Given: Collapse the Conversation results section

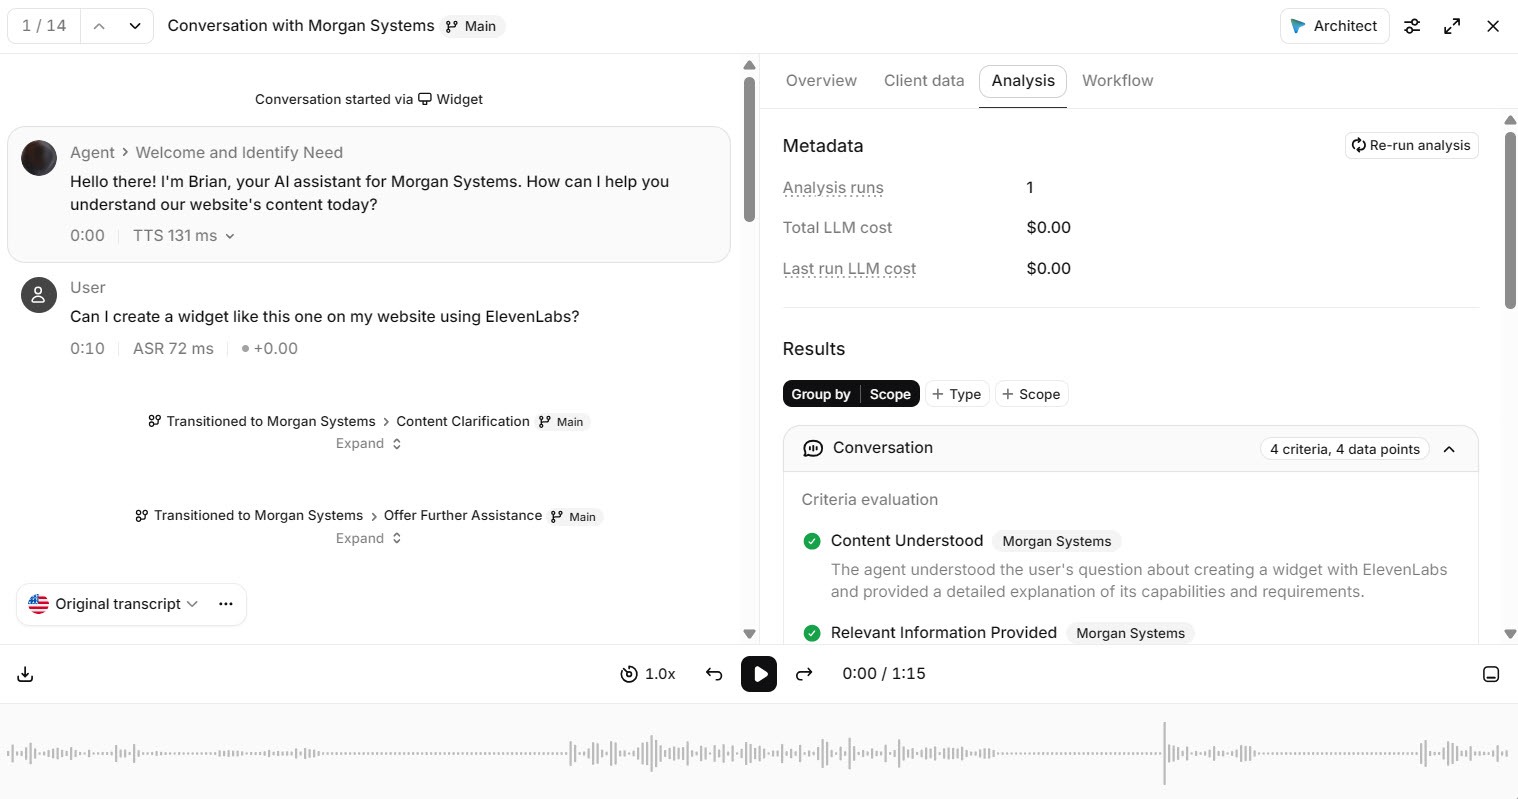Looking at the screenshot, I should tap(1449, 449).
